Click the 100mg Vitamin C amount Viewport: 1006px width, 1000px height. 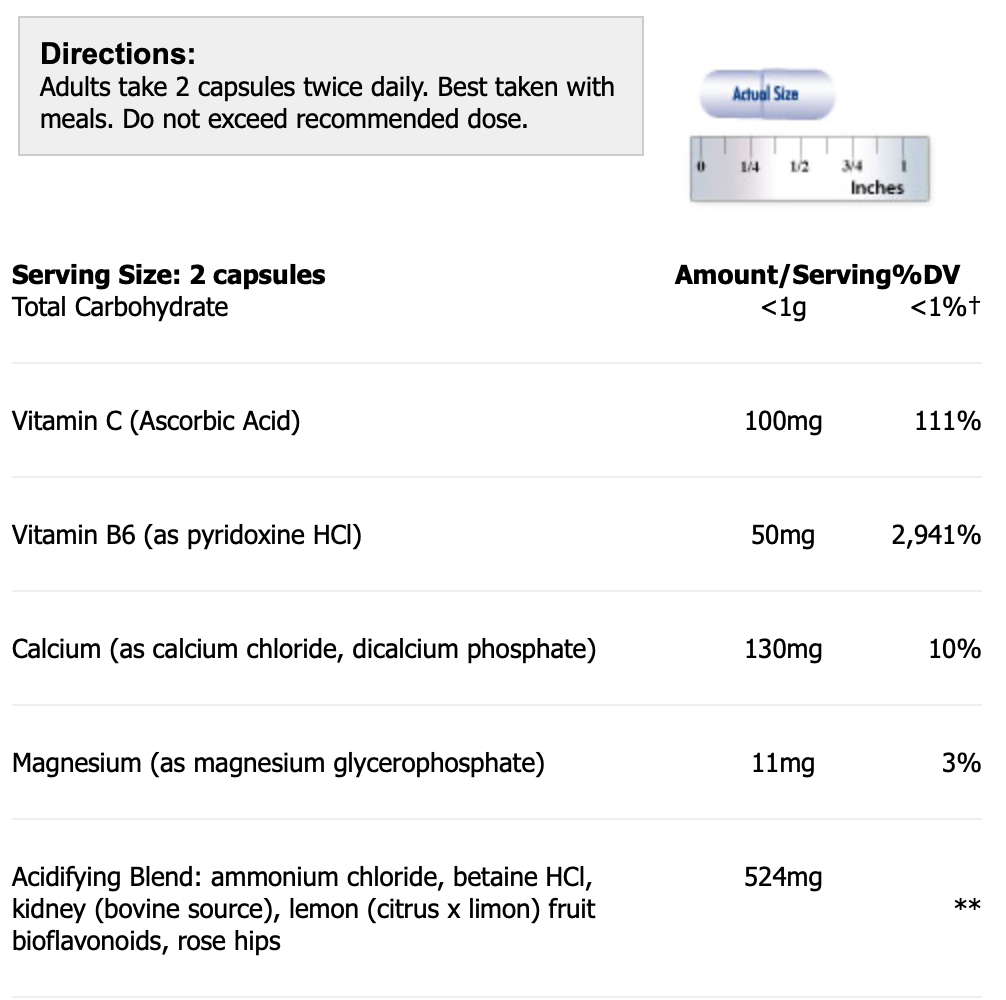pyautogui.click(x=783, y=422)
